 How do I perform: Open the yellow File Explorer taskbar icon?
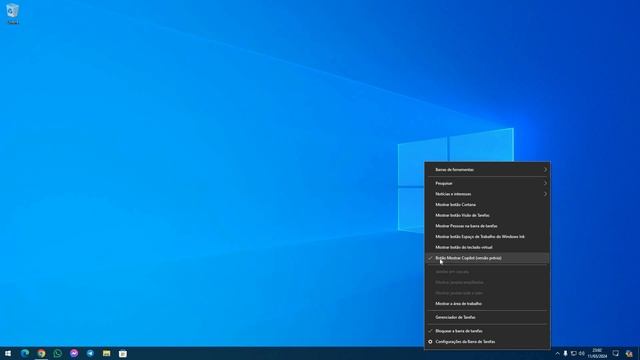[107, 353]
